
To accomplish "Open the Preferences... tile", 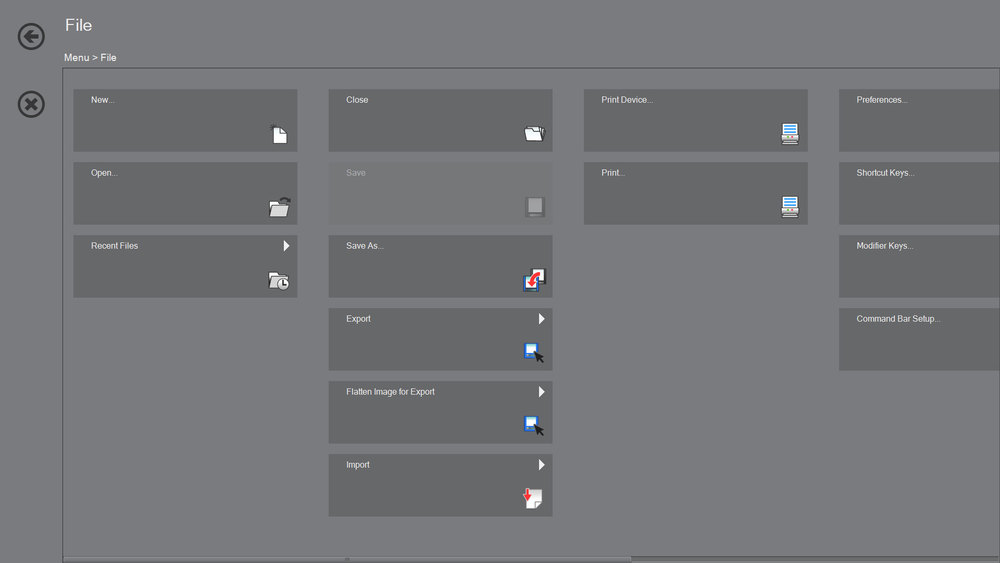I will pyautogui.click(x=919, y=121).
